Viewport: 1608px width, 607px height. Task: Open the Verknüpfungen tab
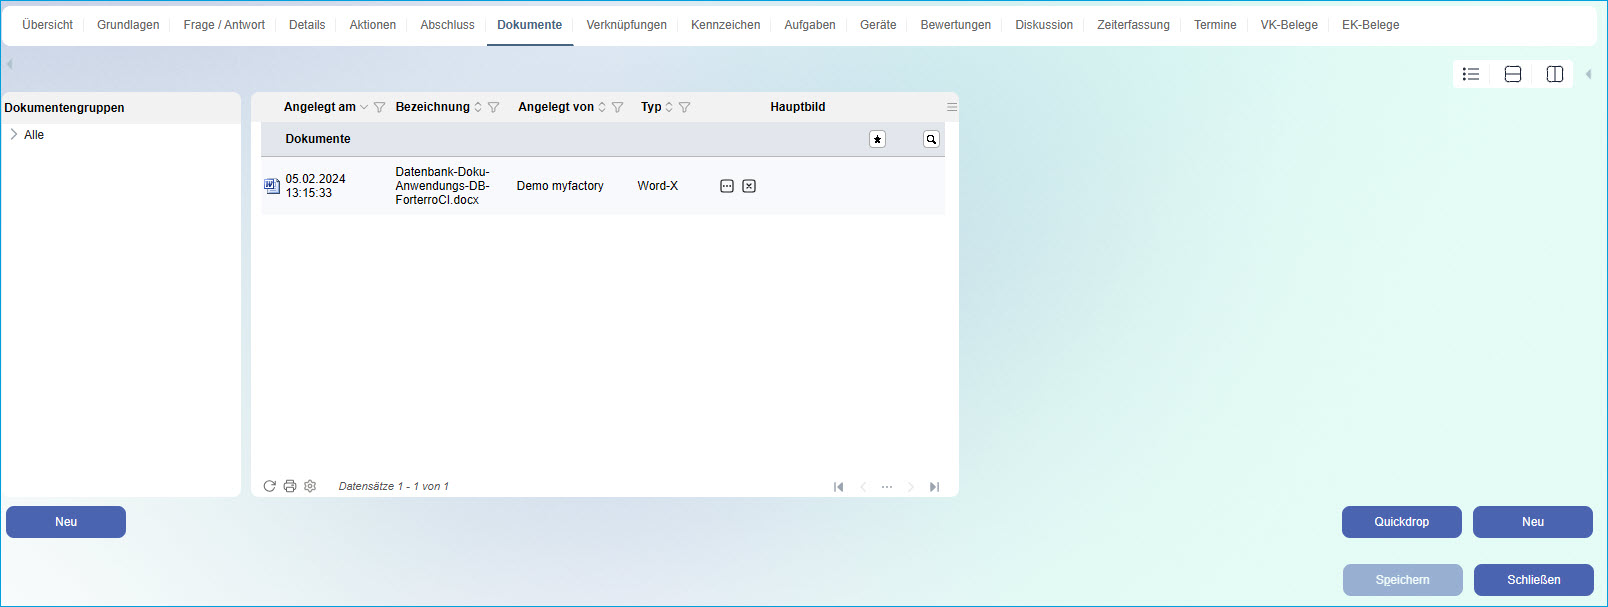click(x=626, y=25)
